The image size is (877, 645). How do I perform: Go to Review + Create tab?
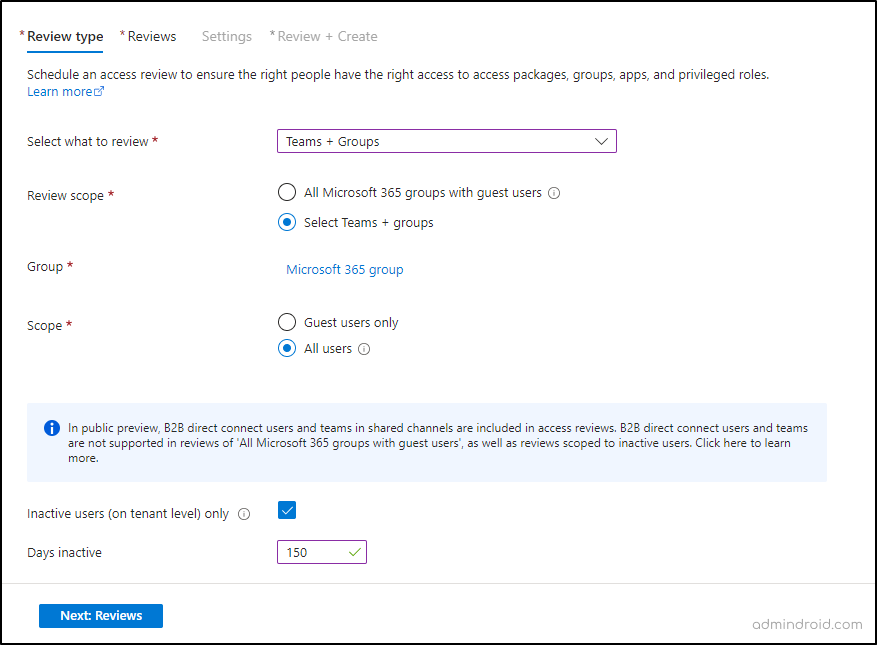pos(327,36)
